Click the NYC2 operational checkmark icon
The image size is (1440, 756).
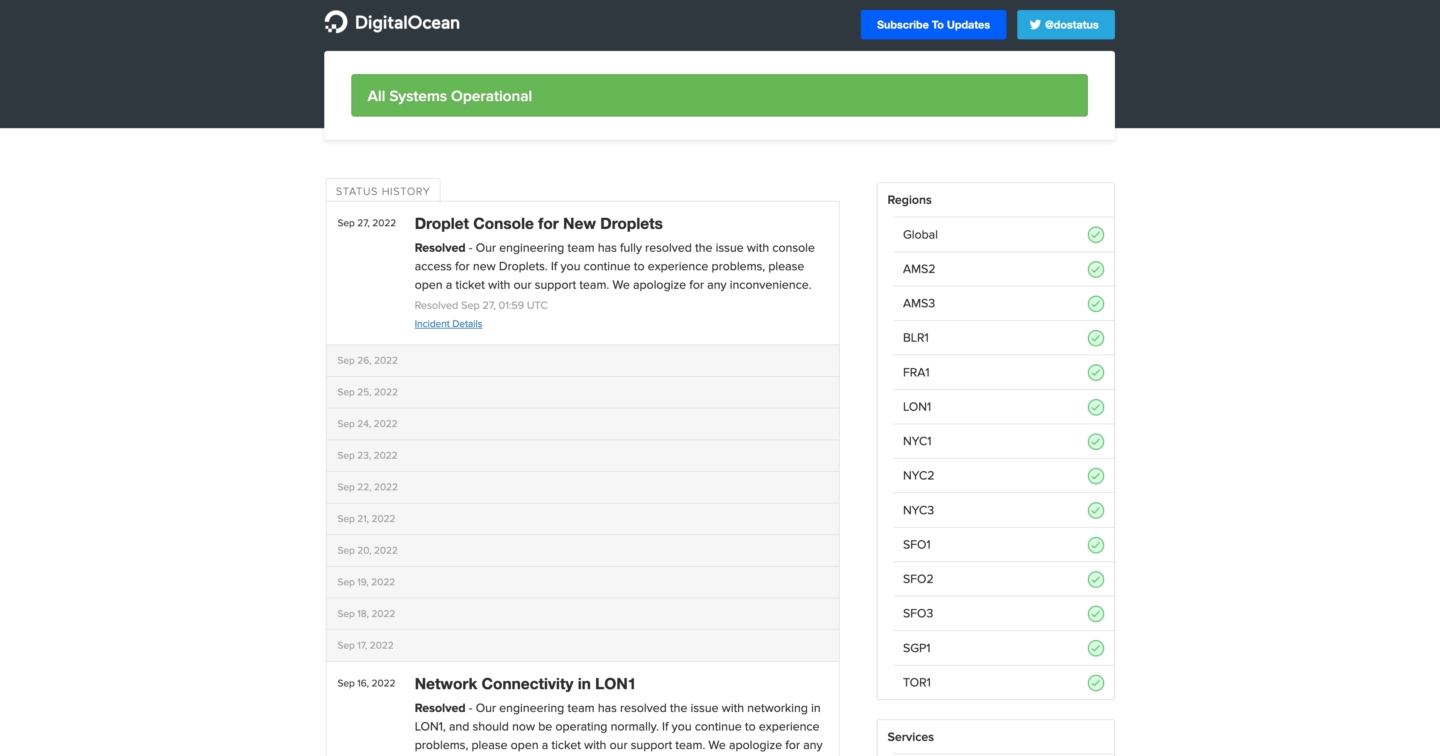[x=1096, y=476]
